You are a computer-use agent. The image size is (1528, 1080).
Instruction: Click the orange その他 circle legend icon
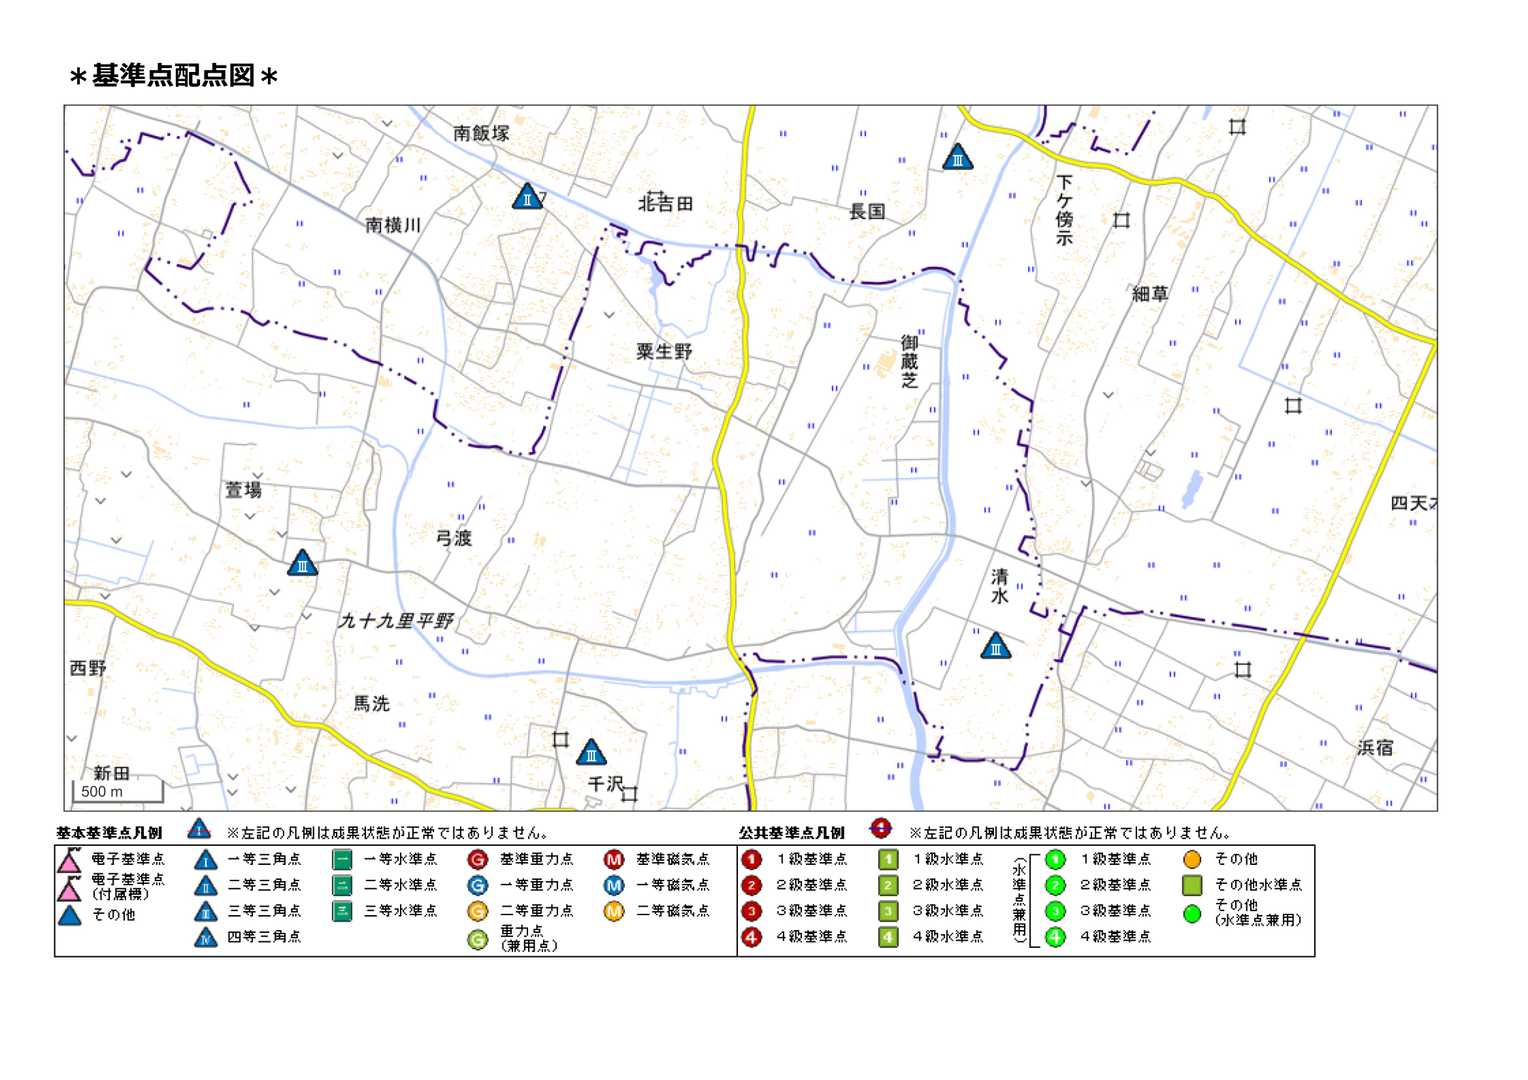pyautogui.click(x=1192, y=859)
